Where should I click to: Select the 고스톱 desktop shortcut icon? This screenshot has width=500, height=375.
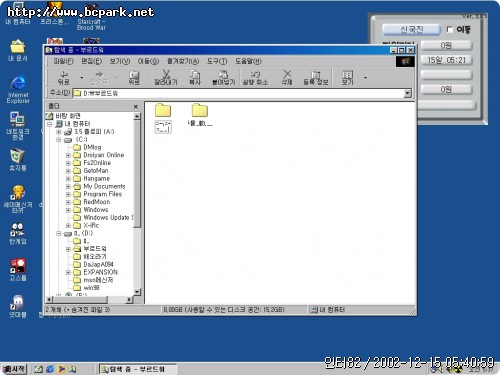click(18, 270)
